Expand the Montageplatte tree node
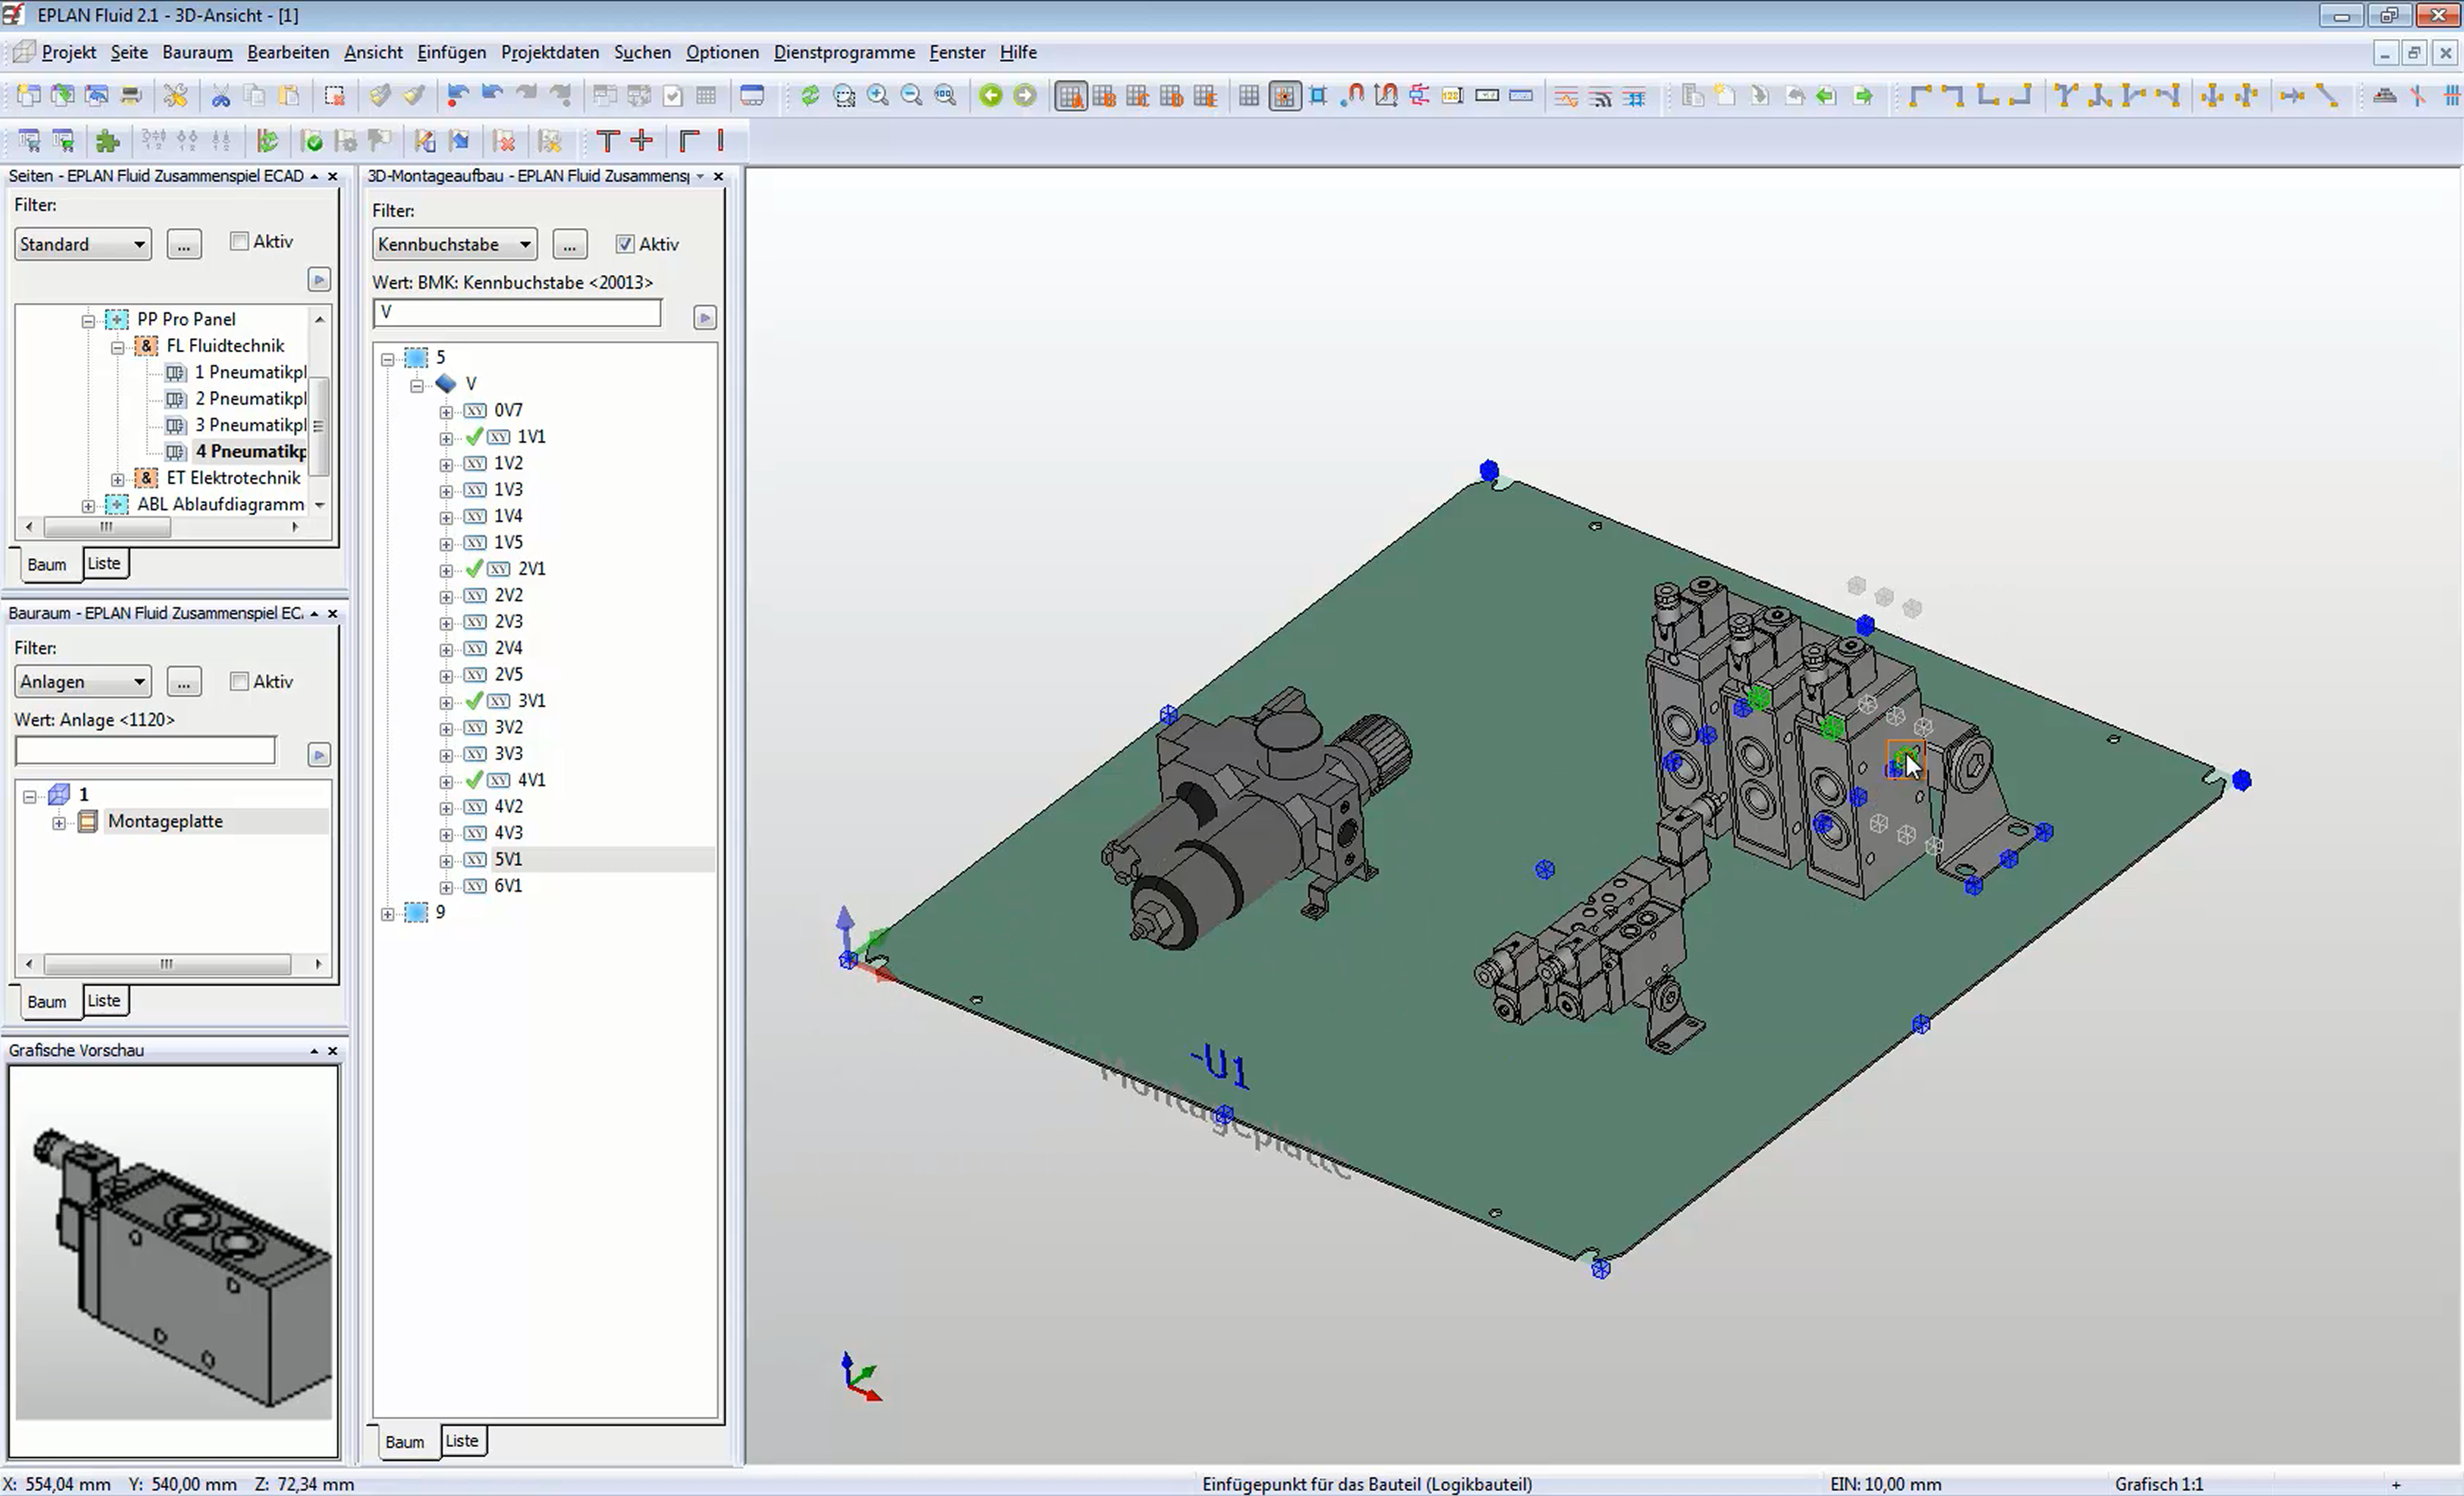Screen dimensions: 2464x1496 coord(59,822)
